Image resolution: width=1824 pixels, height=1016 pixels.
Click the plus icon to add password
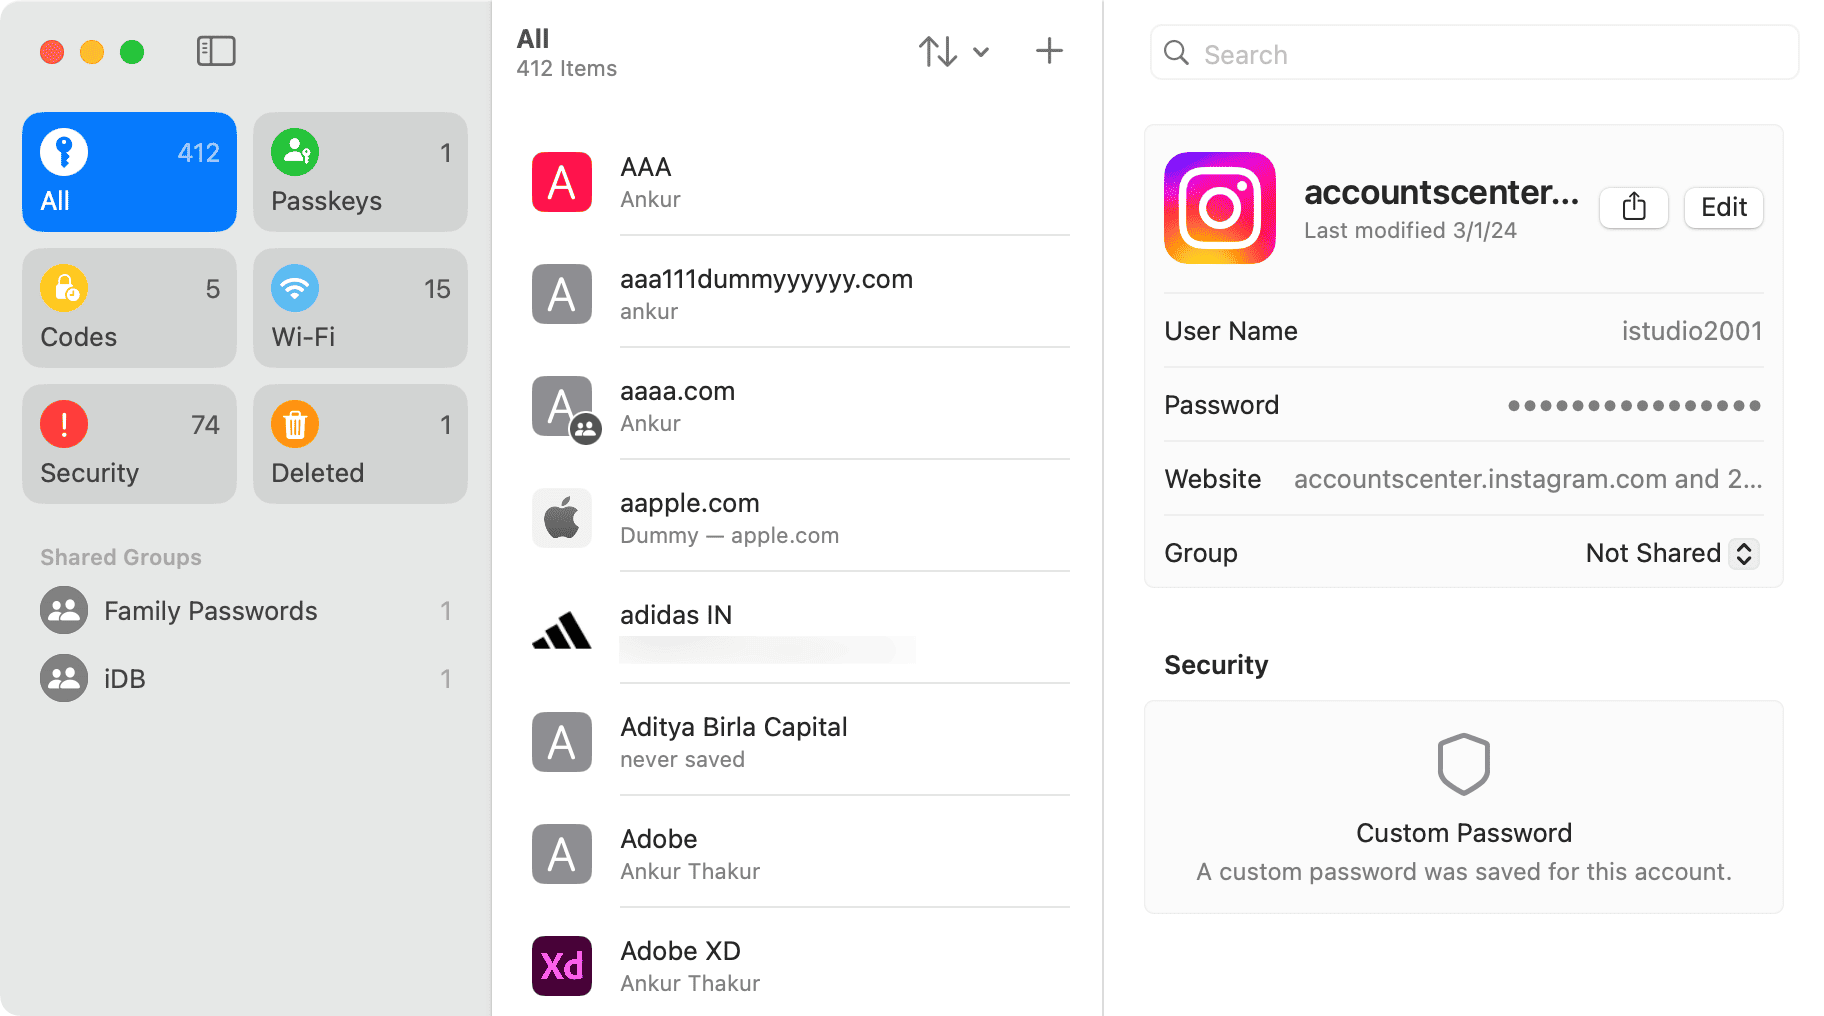(1048, 51)
